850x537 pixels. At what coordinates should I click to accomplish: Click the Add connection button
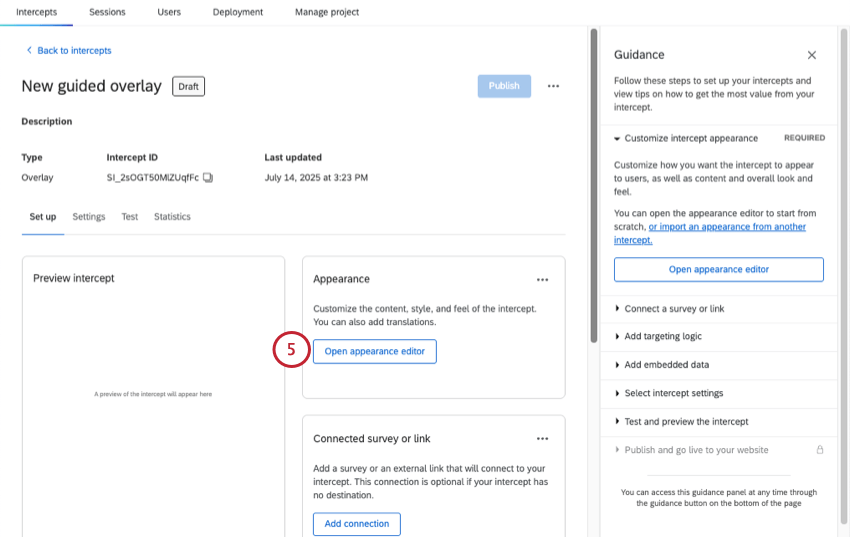(357, 524)
